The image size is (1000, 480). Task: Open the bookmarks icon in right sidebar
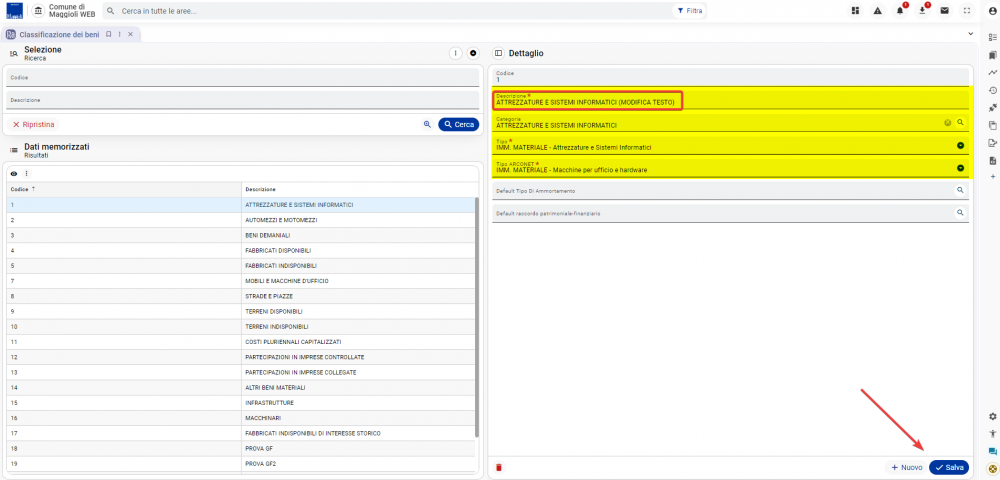(992, 55)
